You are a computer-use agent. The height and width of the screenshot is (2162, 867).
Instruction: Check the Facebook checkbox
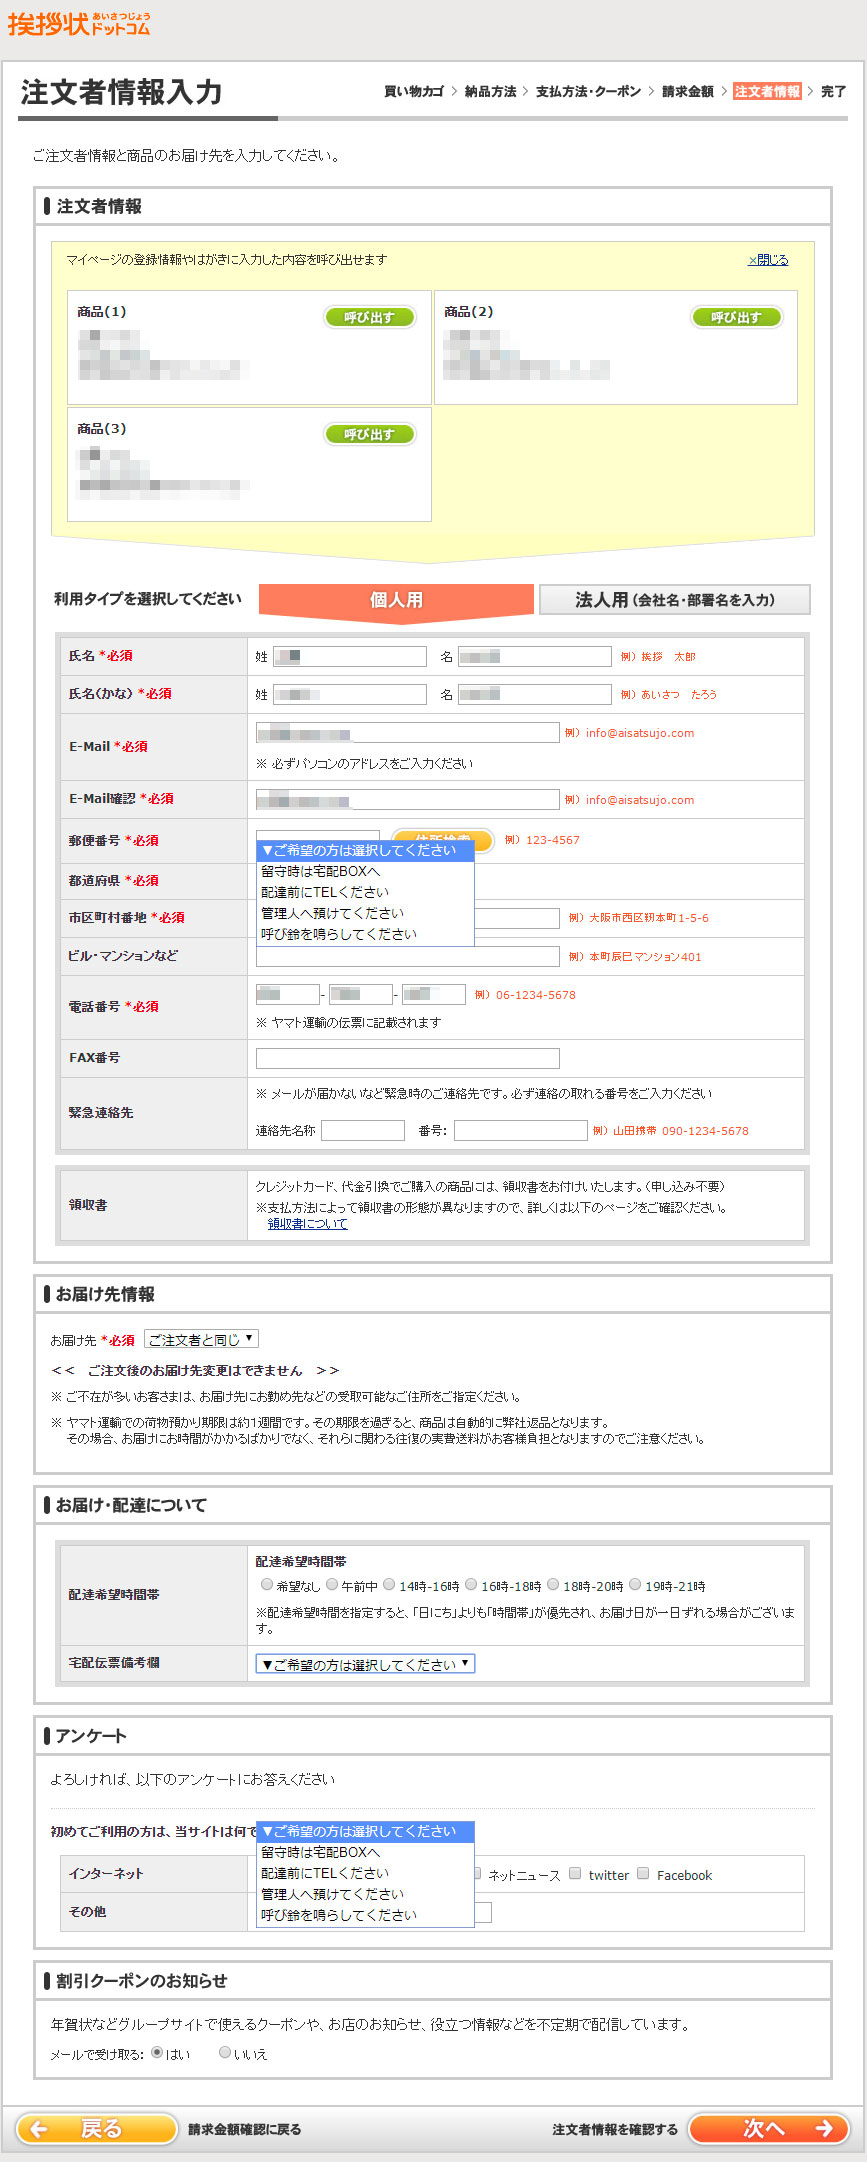(x=643, y=1873)
